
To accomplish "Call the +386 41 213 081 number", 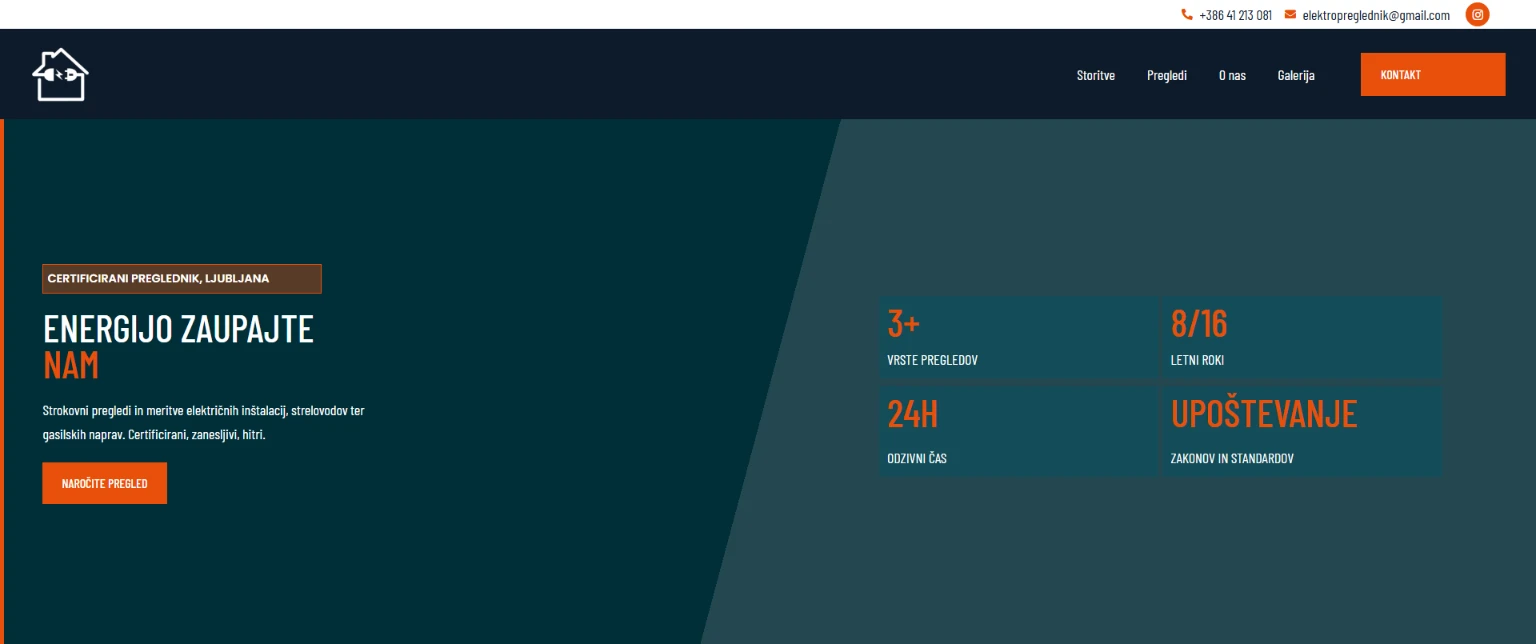I will pyautogui.click(x=1235, y=15).
